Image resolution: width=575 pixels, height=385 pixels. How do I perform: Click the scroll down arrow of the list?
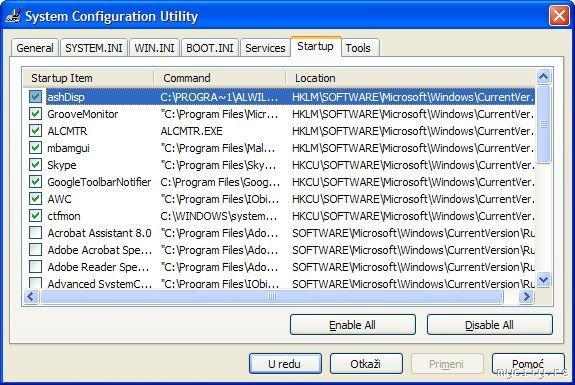543,279
